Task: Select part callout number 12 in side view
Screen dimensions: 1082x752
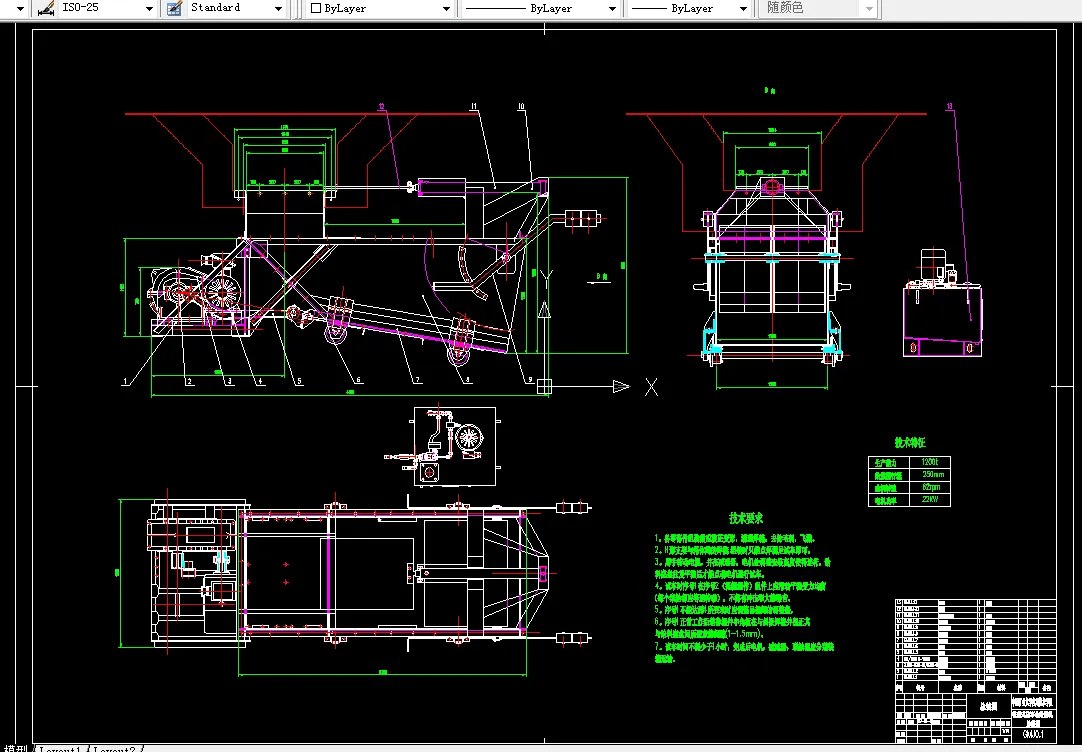Action: (x=381, y=107)
